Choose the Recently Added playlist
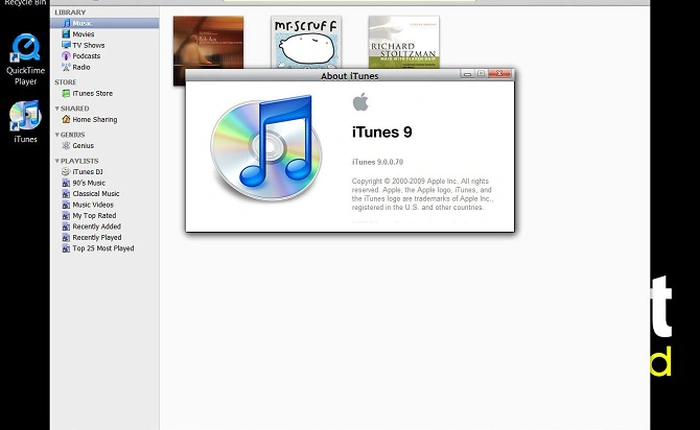Screen dimensions: 700x430 pyautogui.click(x=96, y=226)
